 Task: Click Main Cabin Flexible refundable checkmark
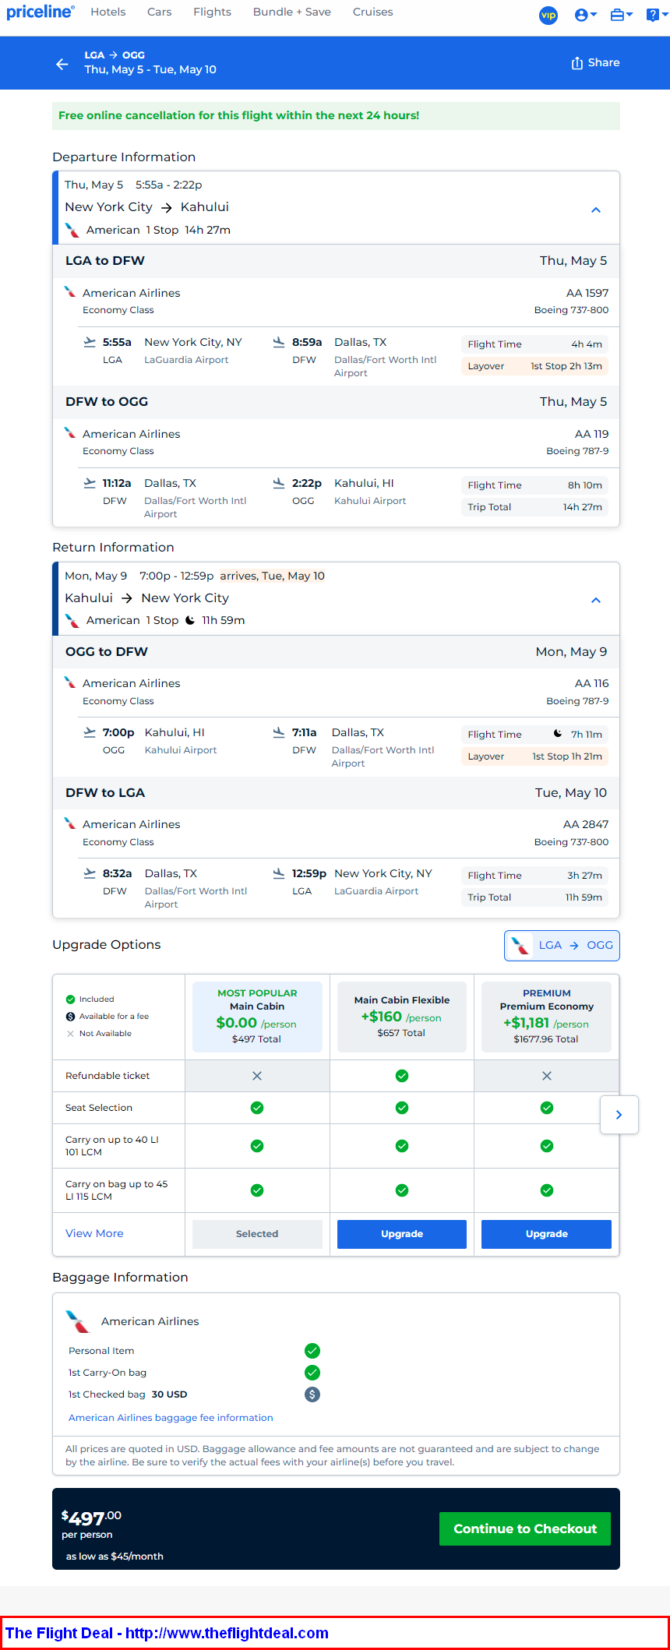402,1076
